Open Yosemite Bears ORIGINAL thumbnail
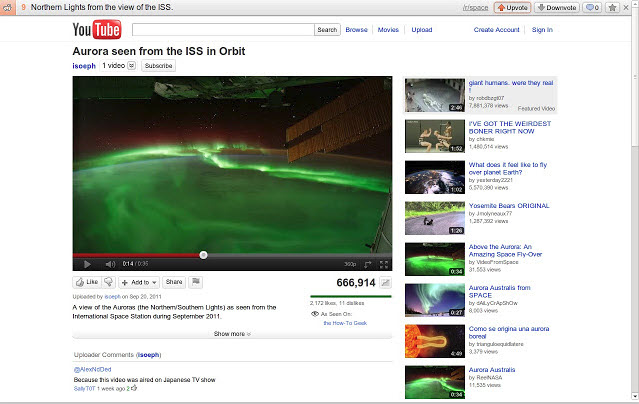639x404 pixels. (435, 218)
